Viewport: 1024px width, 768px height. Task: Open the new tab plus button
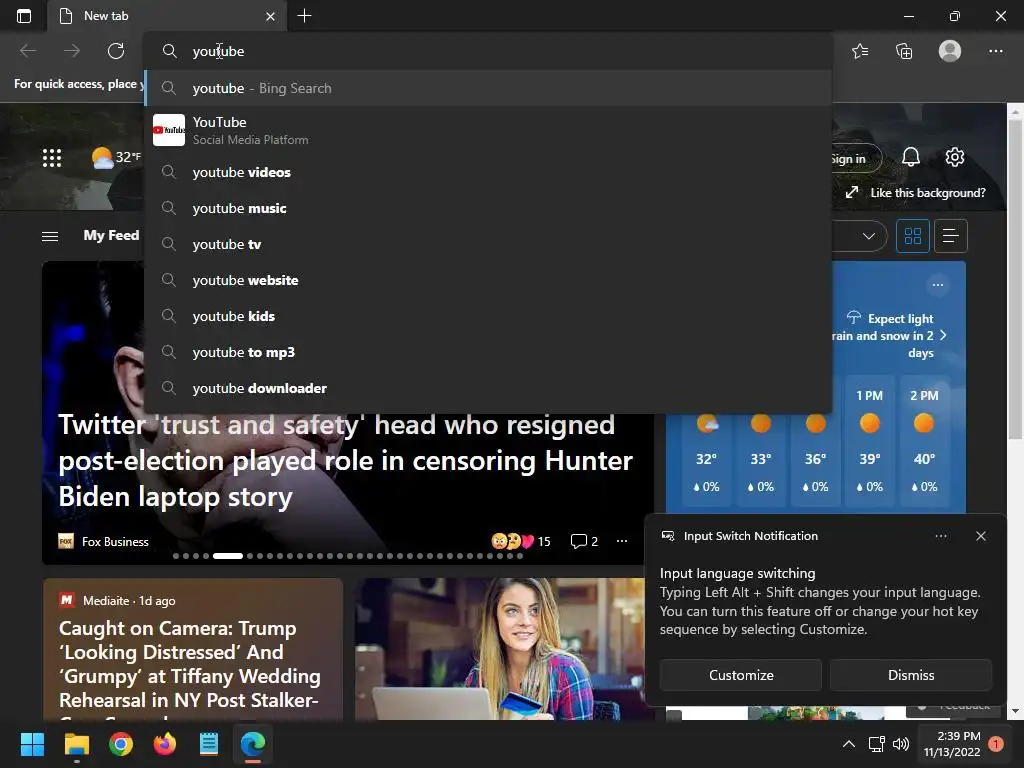[x=304, y=16]
